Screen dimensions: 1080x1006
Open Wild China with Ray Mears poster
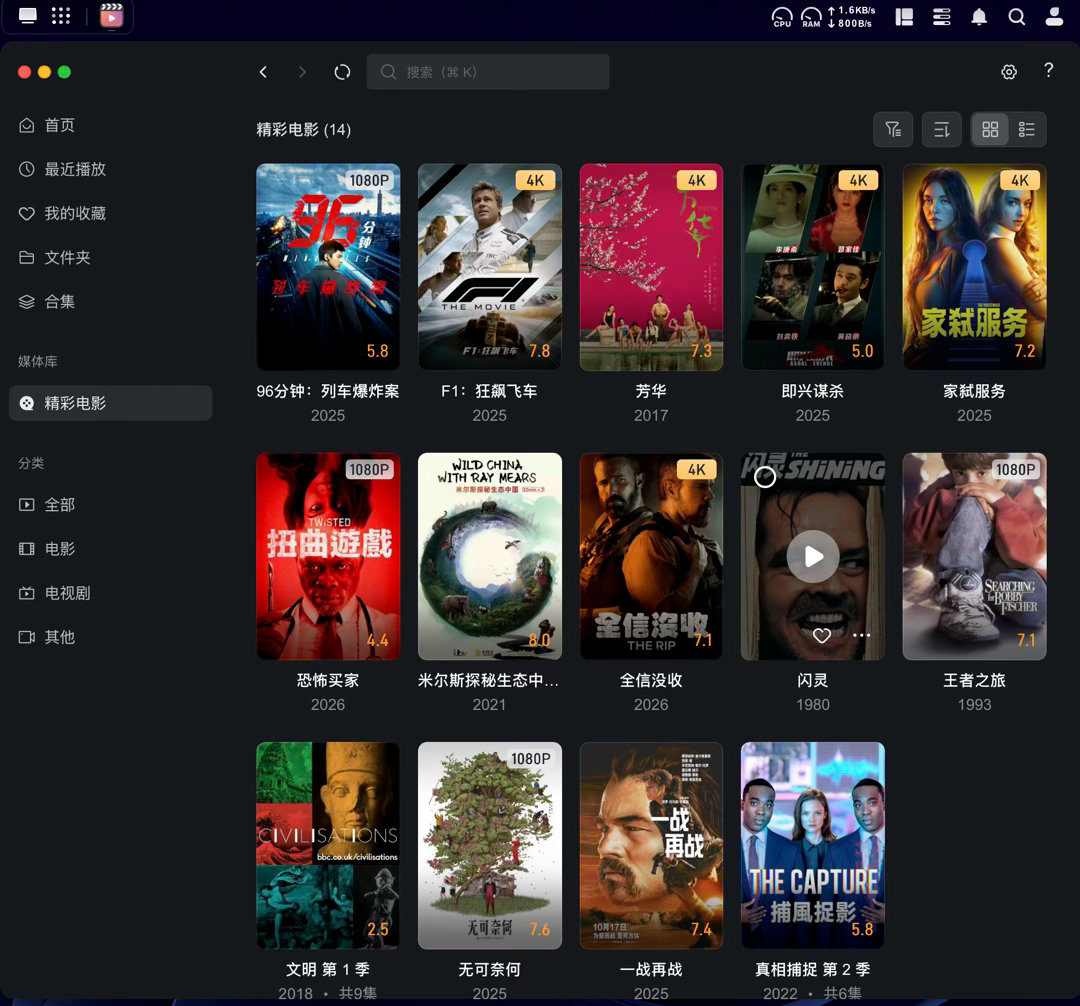click(x=490, y=556)
